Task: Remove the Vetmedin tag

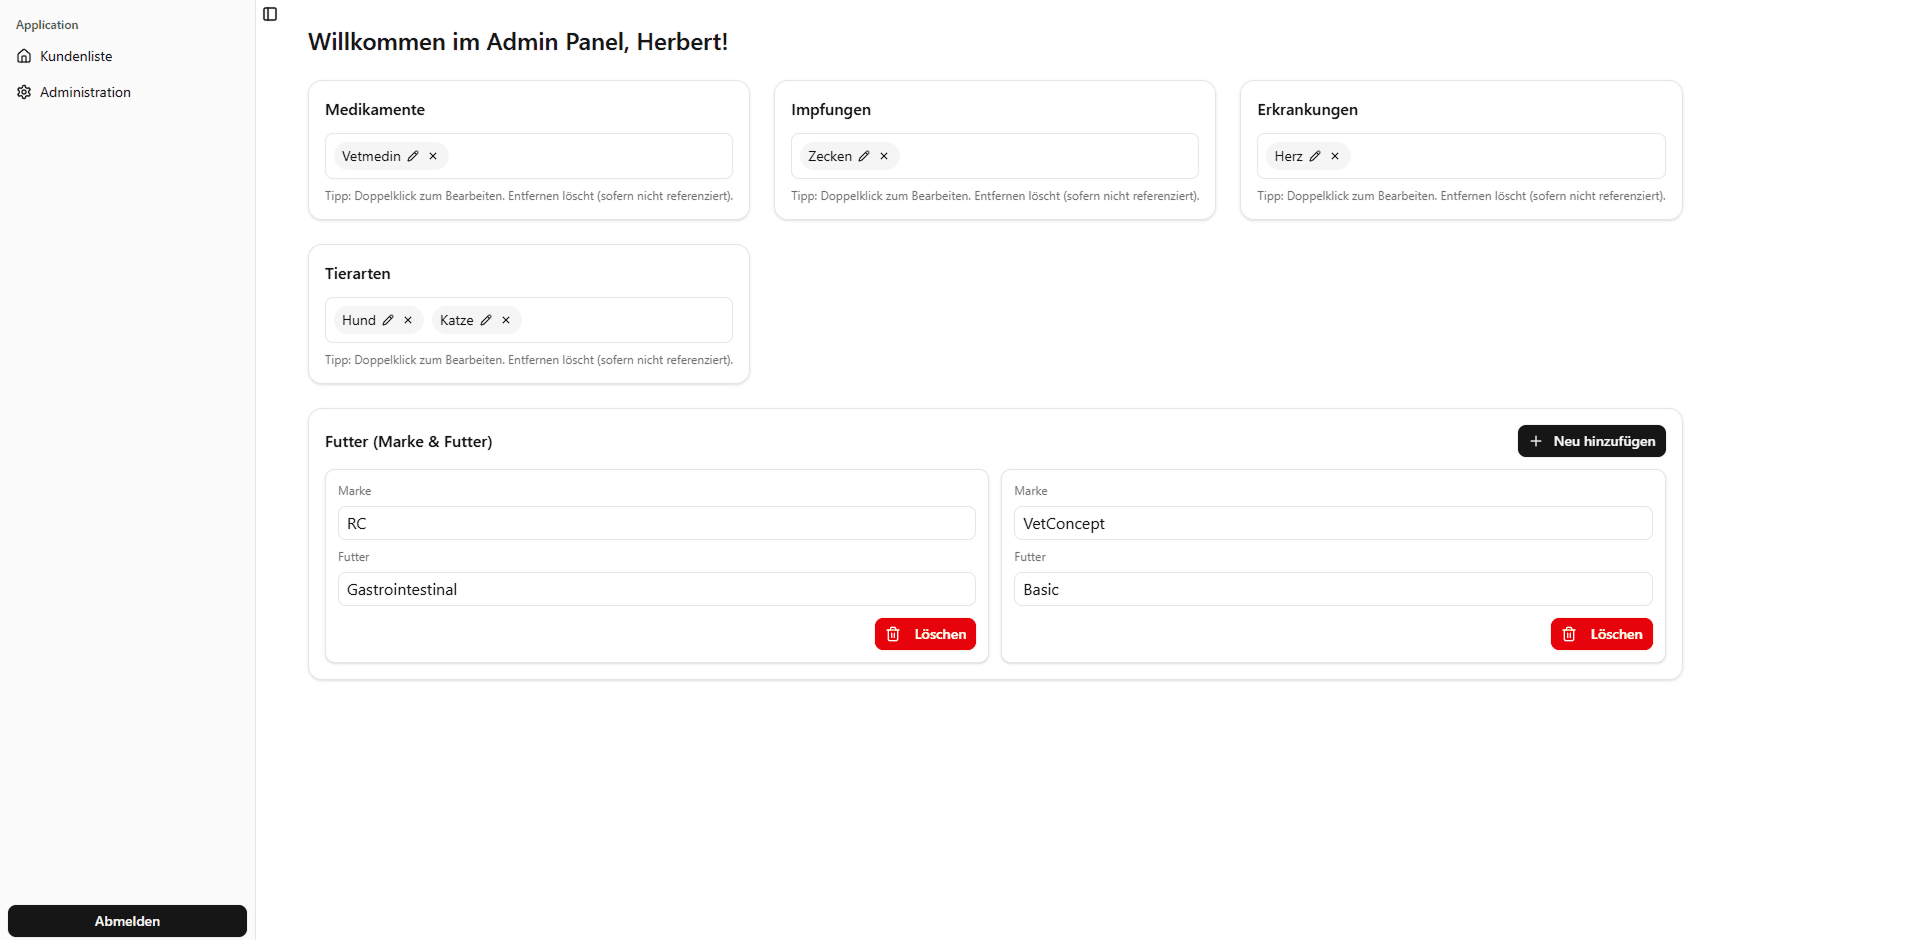Action: [433, 156]
